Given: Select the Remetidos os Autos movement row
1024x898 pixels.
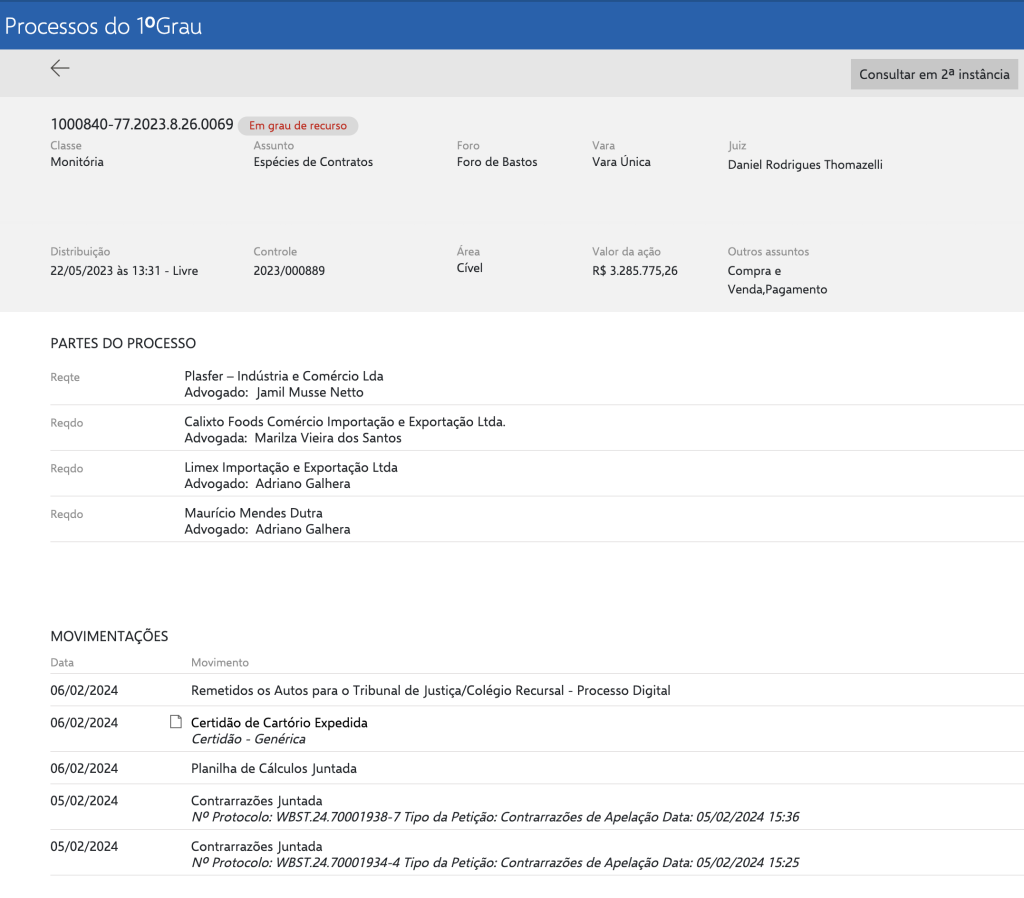Looking at the screenshot, I should tap(430, 690).
